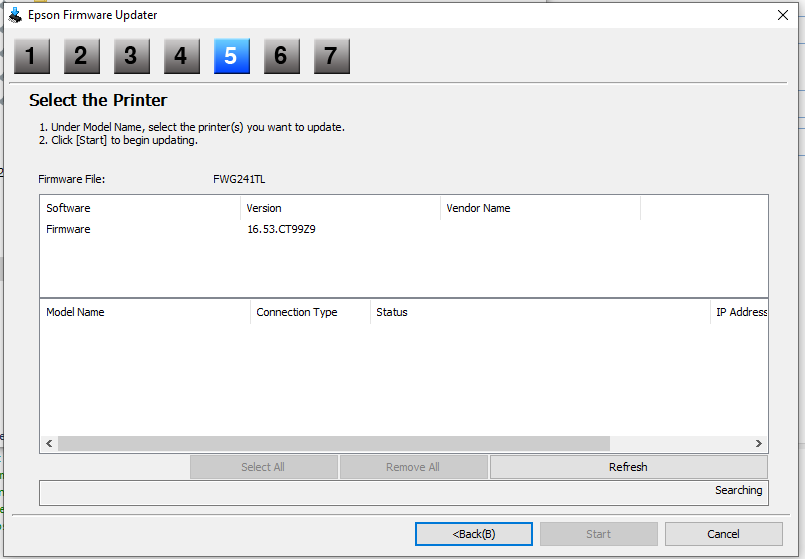805x559 pixels.
Task: Sort by Model Name column header
Action: pos(145,312)
